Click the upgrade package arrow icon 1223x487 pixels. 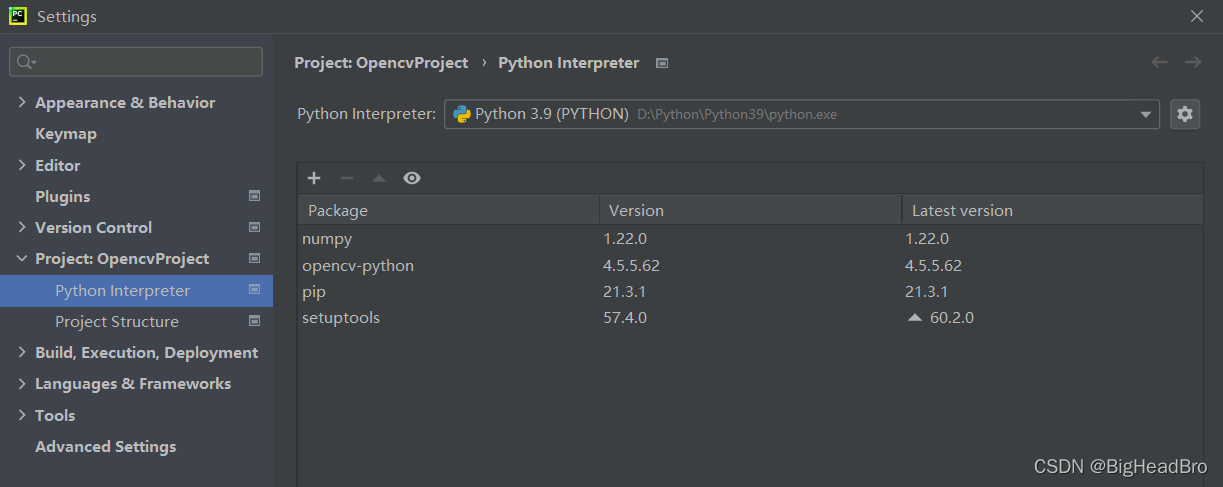[x=379, y=178]
